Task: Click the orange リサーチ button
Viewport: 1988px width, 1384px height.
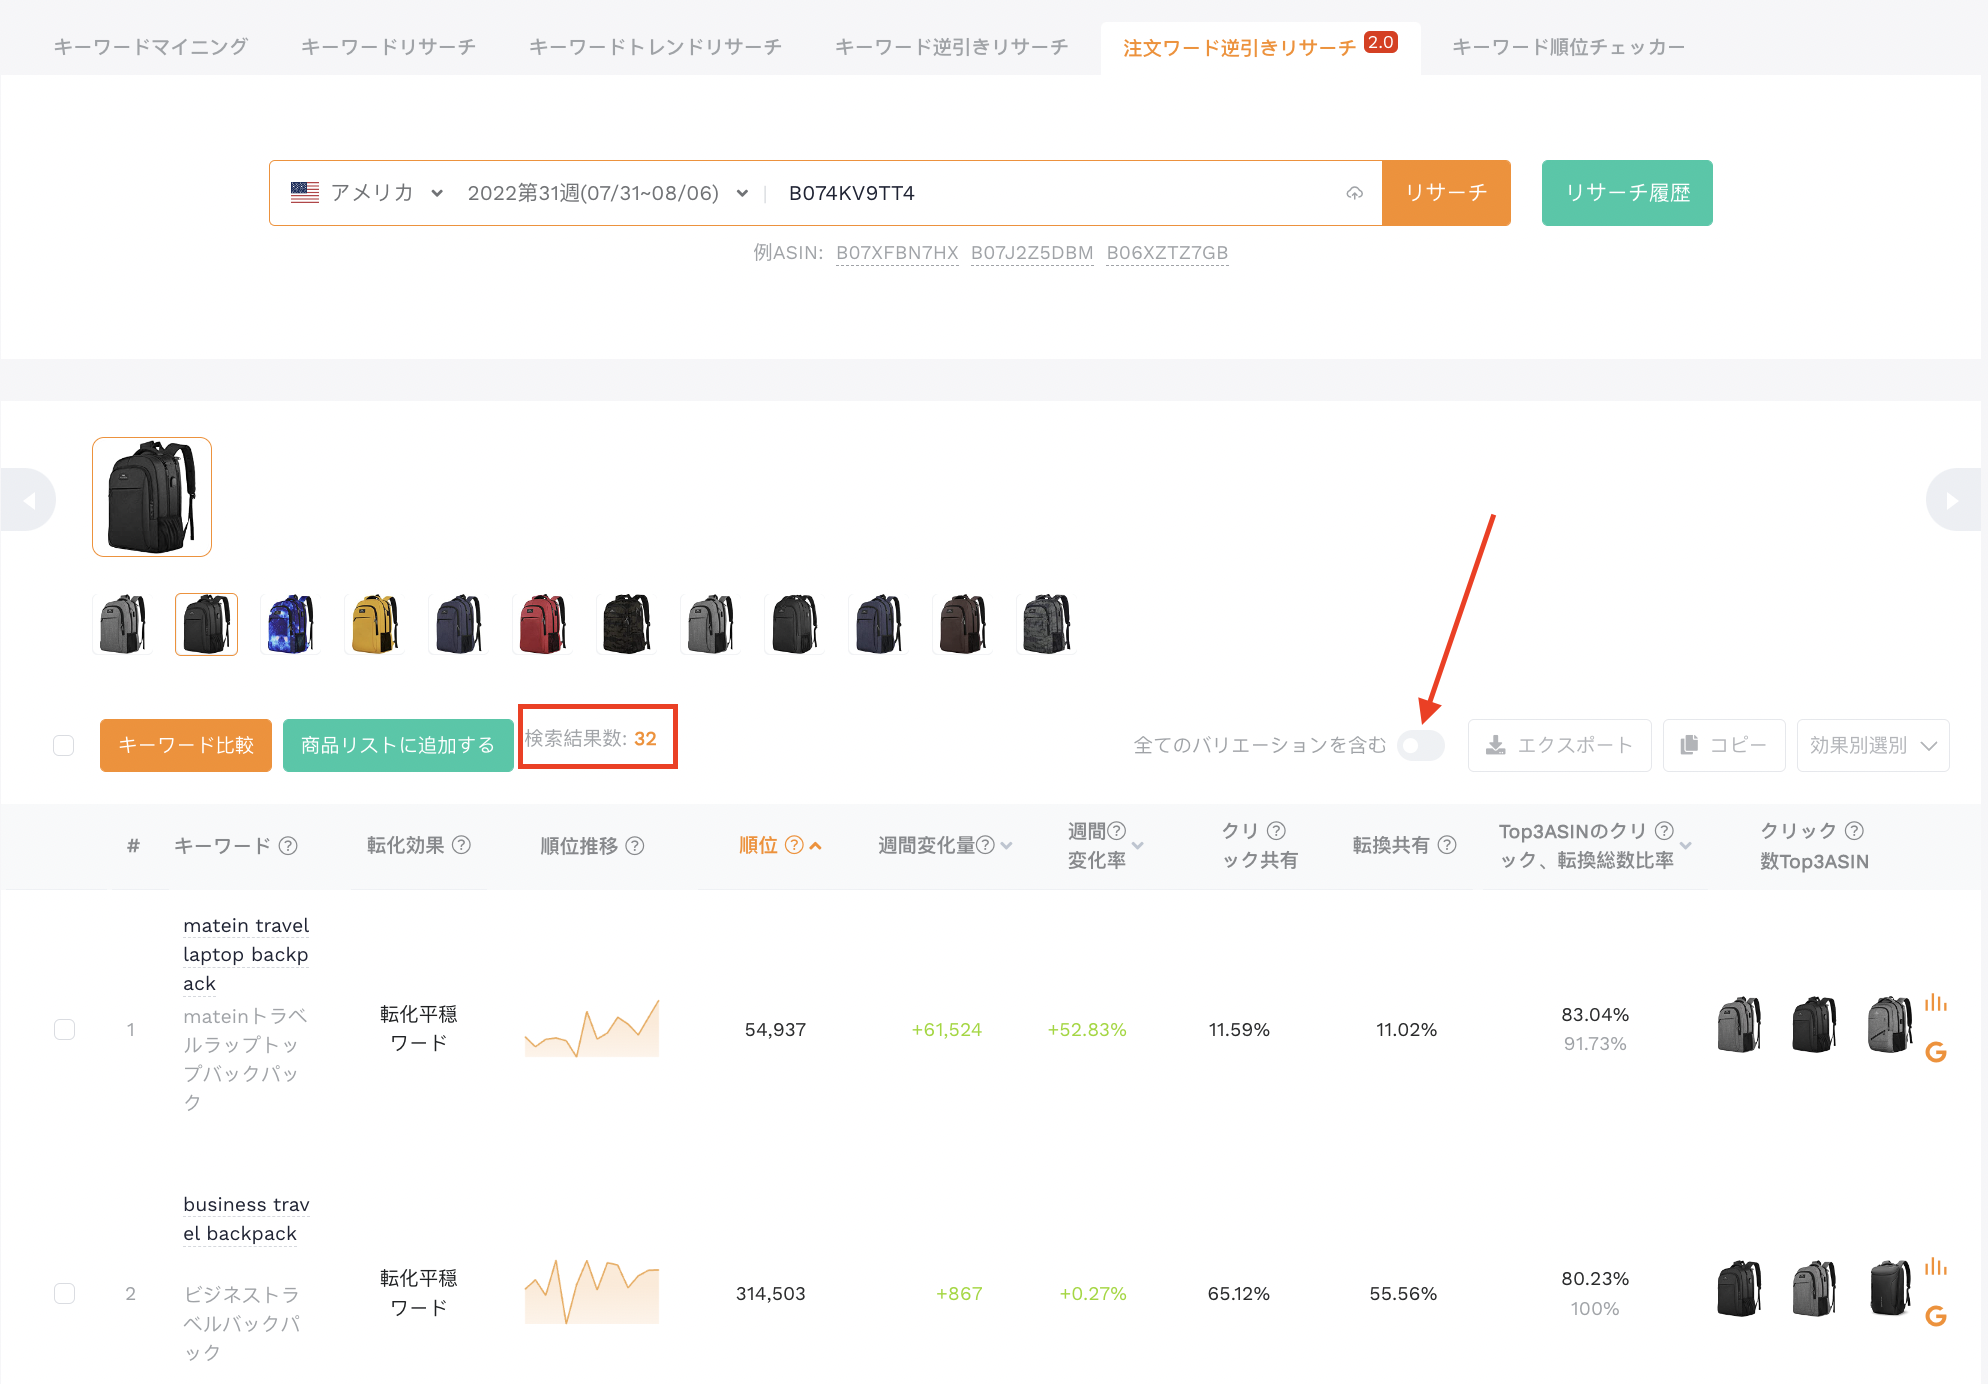Action: click(x=1446, y=193)
